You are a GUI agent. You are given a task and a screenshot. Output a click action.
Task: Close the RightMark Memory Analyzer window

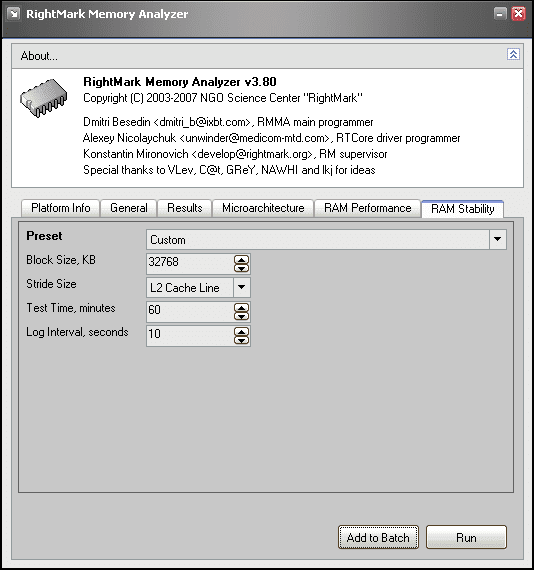518,14
